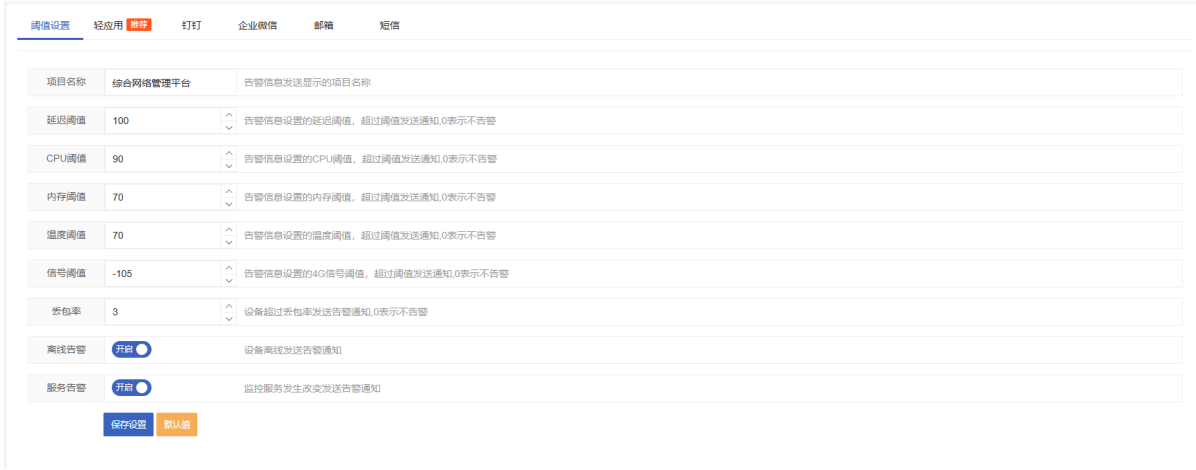Click the down arrow of 丢包率 stepper
This screenshot has width=1196, height=470.
click(228, 319)
